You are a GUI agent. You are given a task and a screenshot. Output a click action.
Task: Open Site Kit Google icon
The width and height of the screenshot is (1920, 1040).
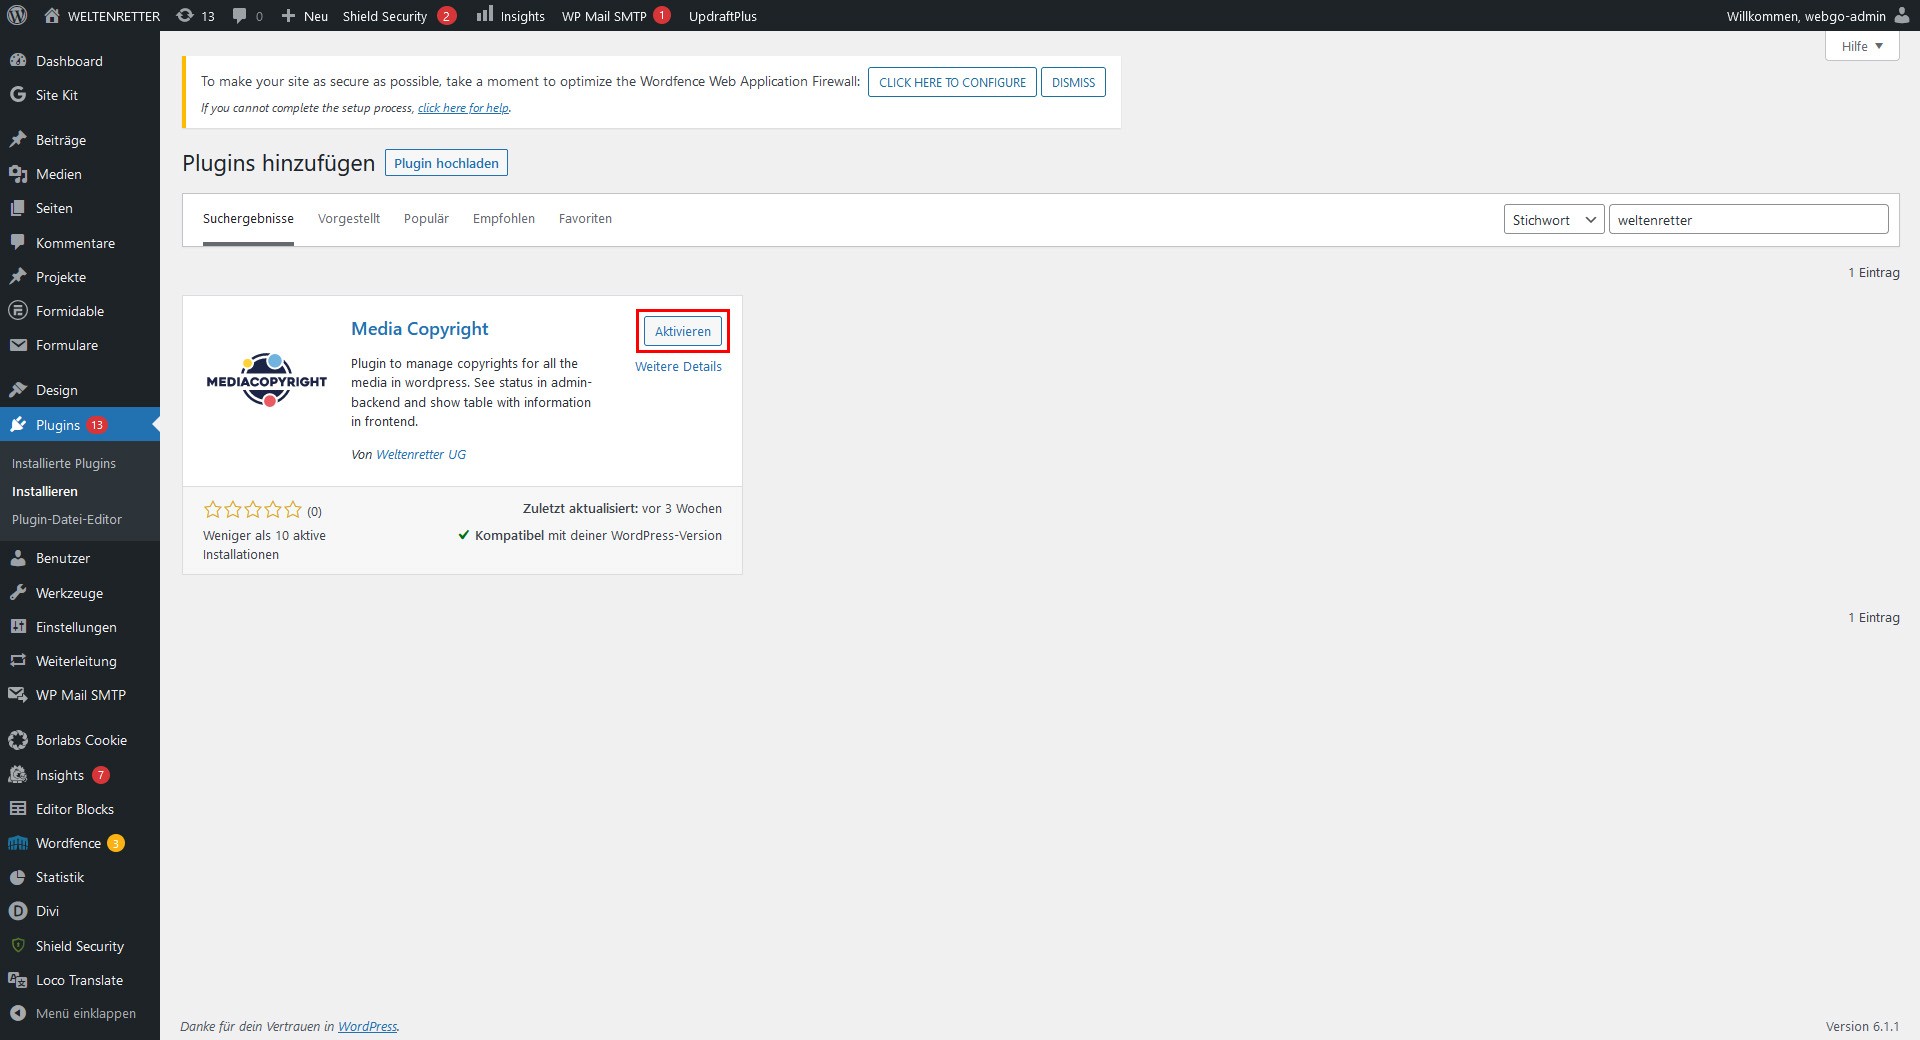[x=18, y=95]
